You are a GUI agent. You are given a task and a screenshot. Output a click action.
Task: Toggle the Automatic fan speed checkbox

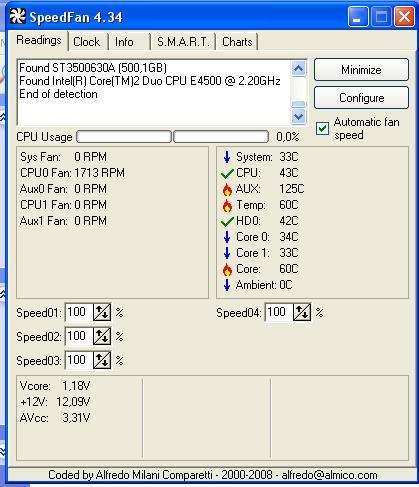point(322,128)
